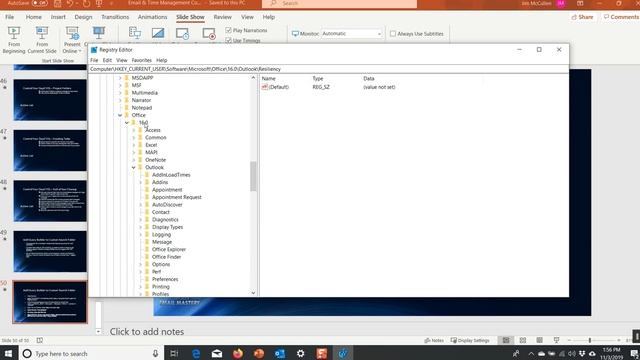
Task: Click the Set Up Slide Show icon
Action: tap(135, 33)
